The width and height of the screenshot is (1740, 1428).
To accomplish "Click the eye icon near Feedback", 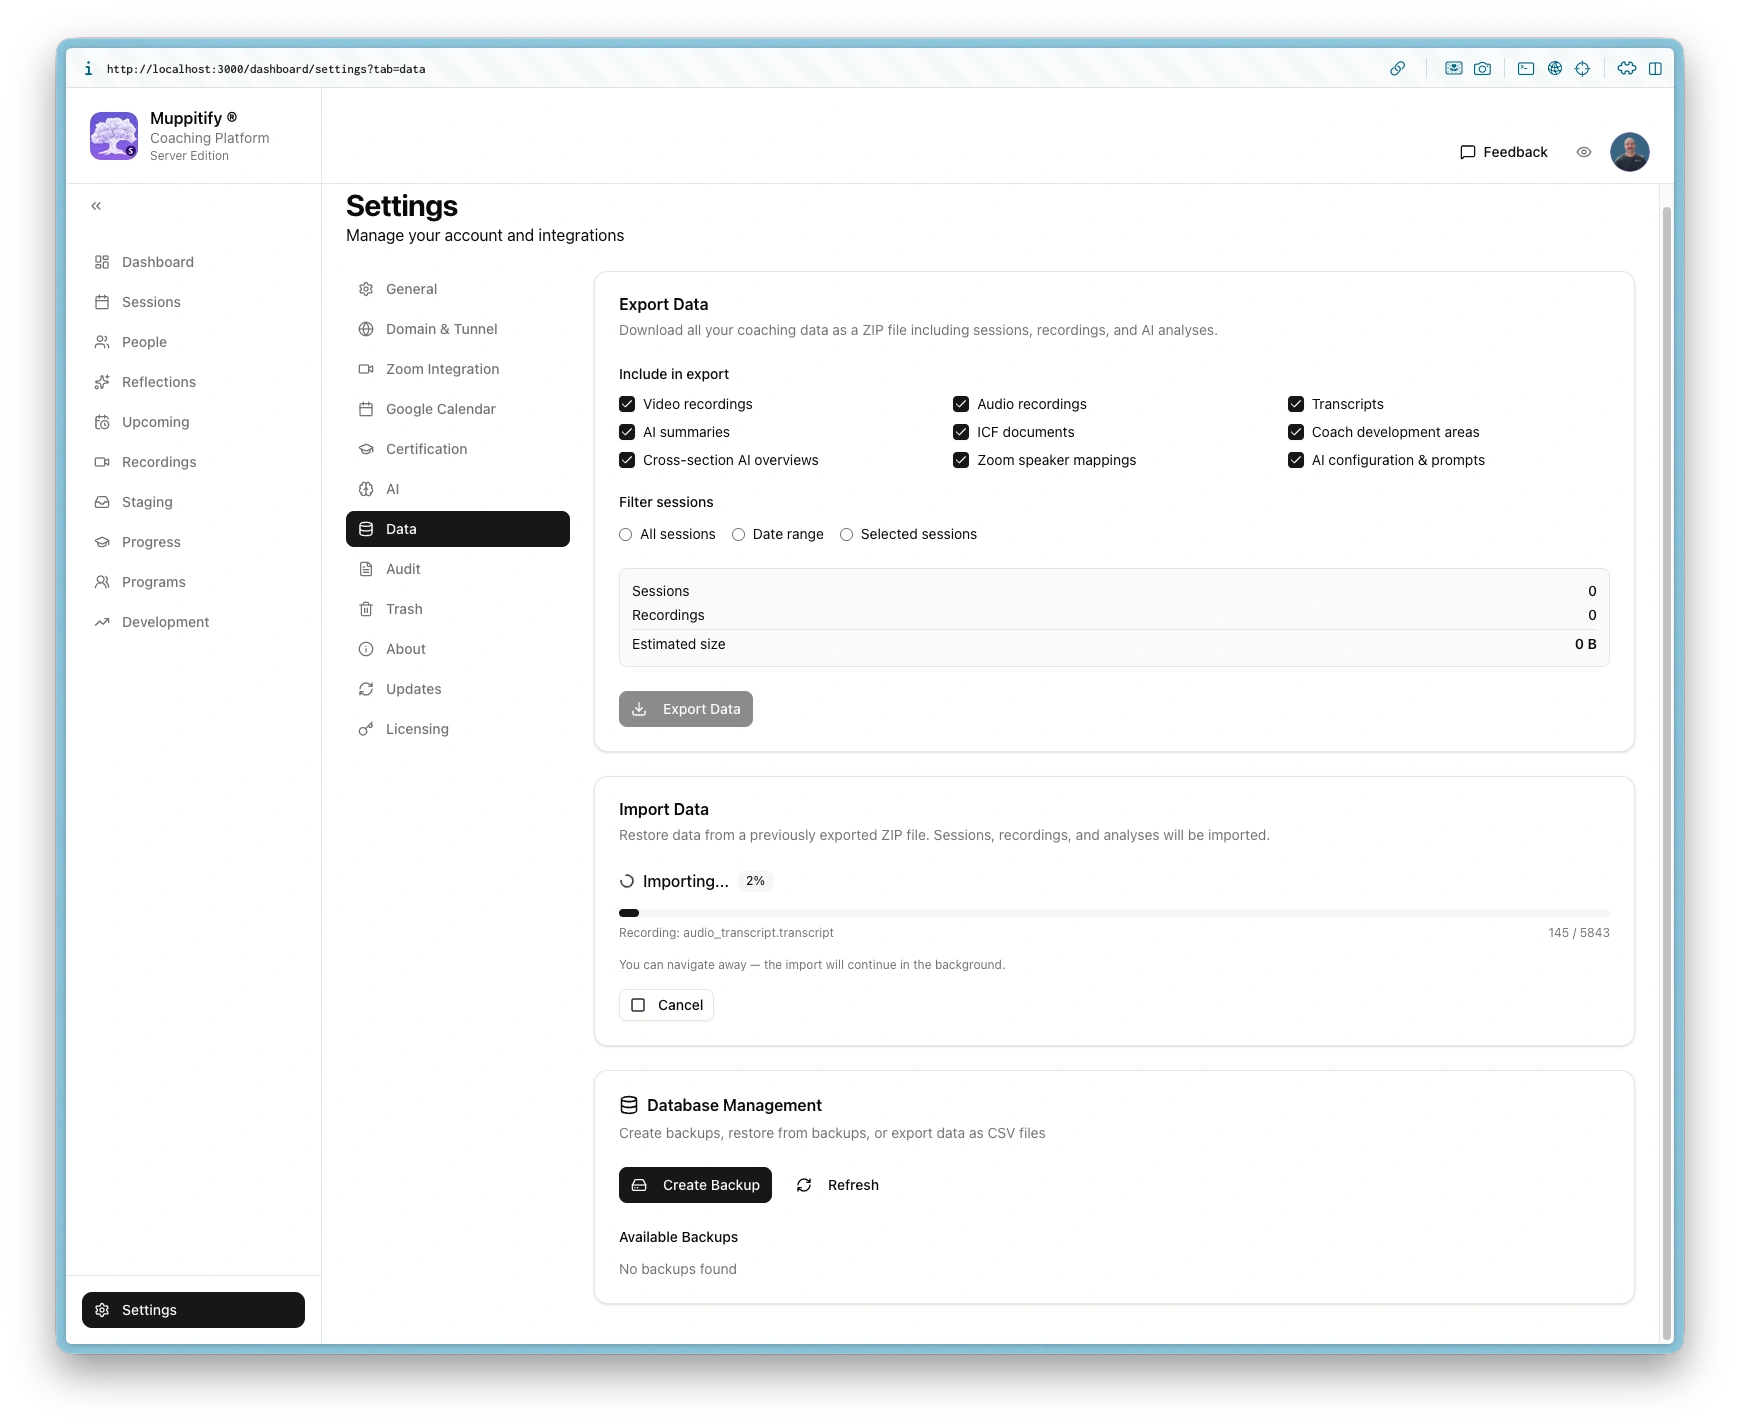I will (1584, 152).
